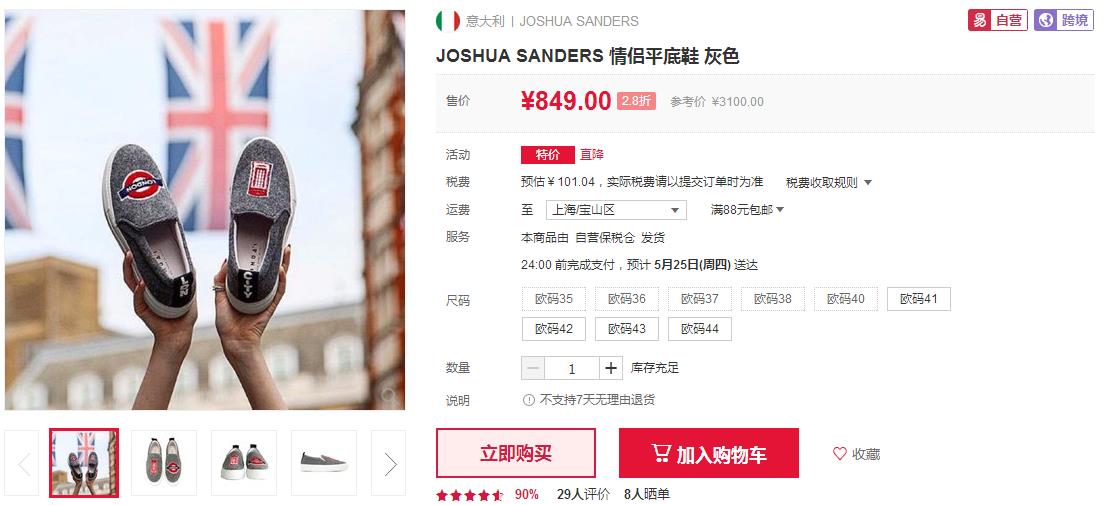Click 加入购物车 add to cart button
This screenshot has height=505, width=1107.
pos(709,453)
